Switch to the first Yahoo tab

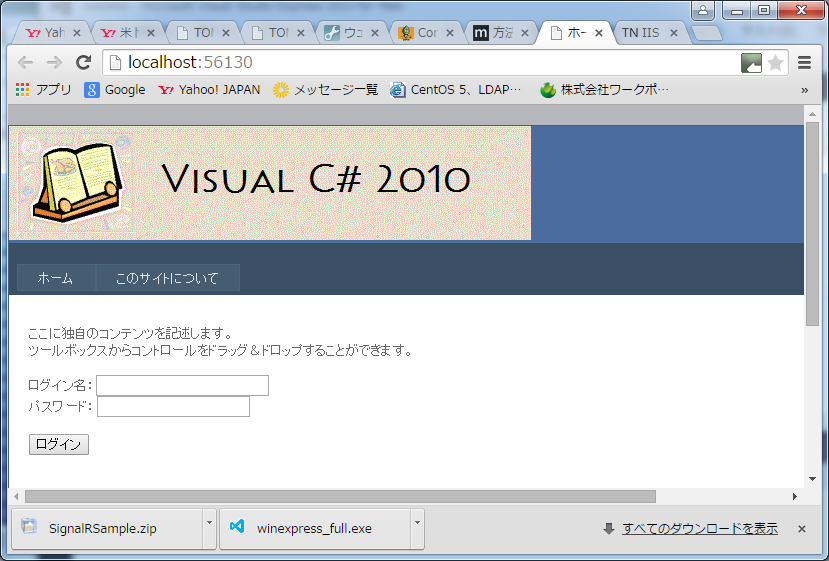(x=52, y=33)
